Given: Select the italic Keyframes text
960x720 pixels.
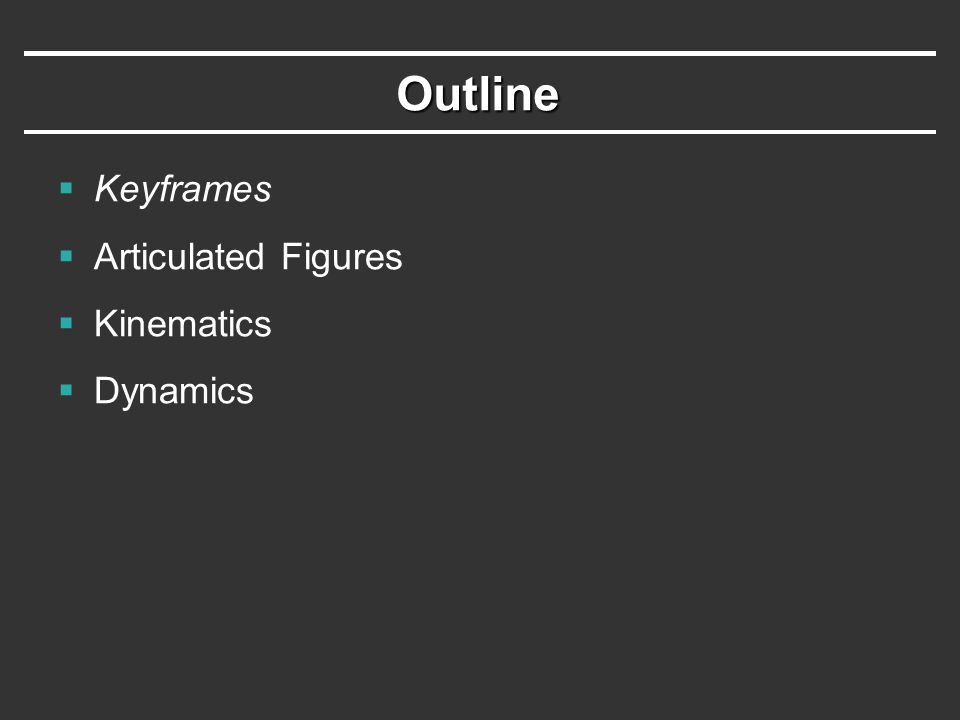Looking at the screenshot, I should point(182,189).
